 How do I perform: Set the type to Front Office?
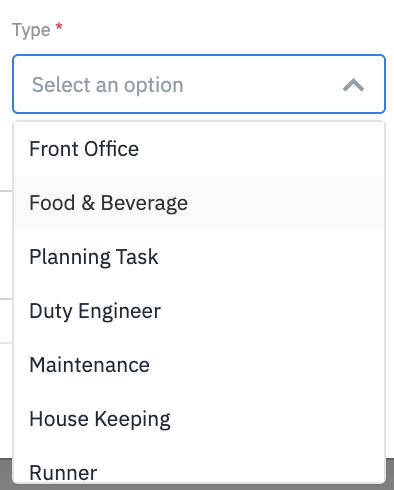199,149
